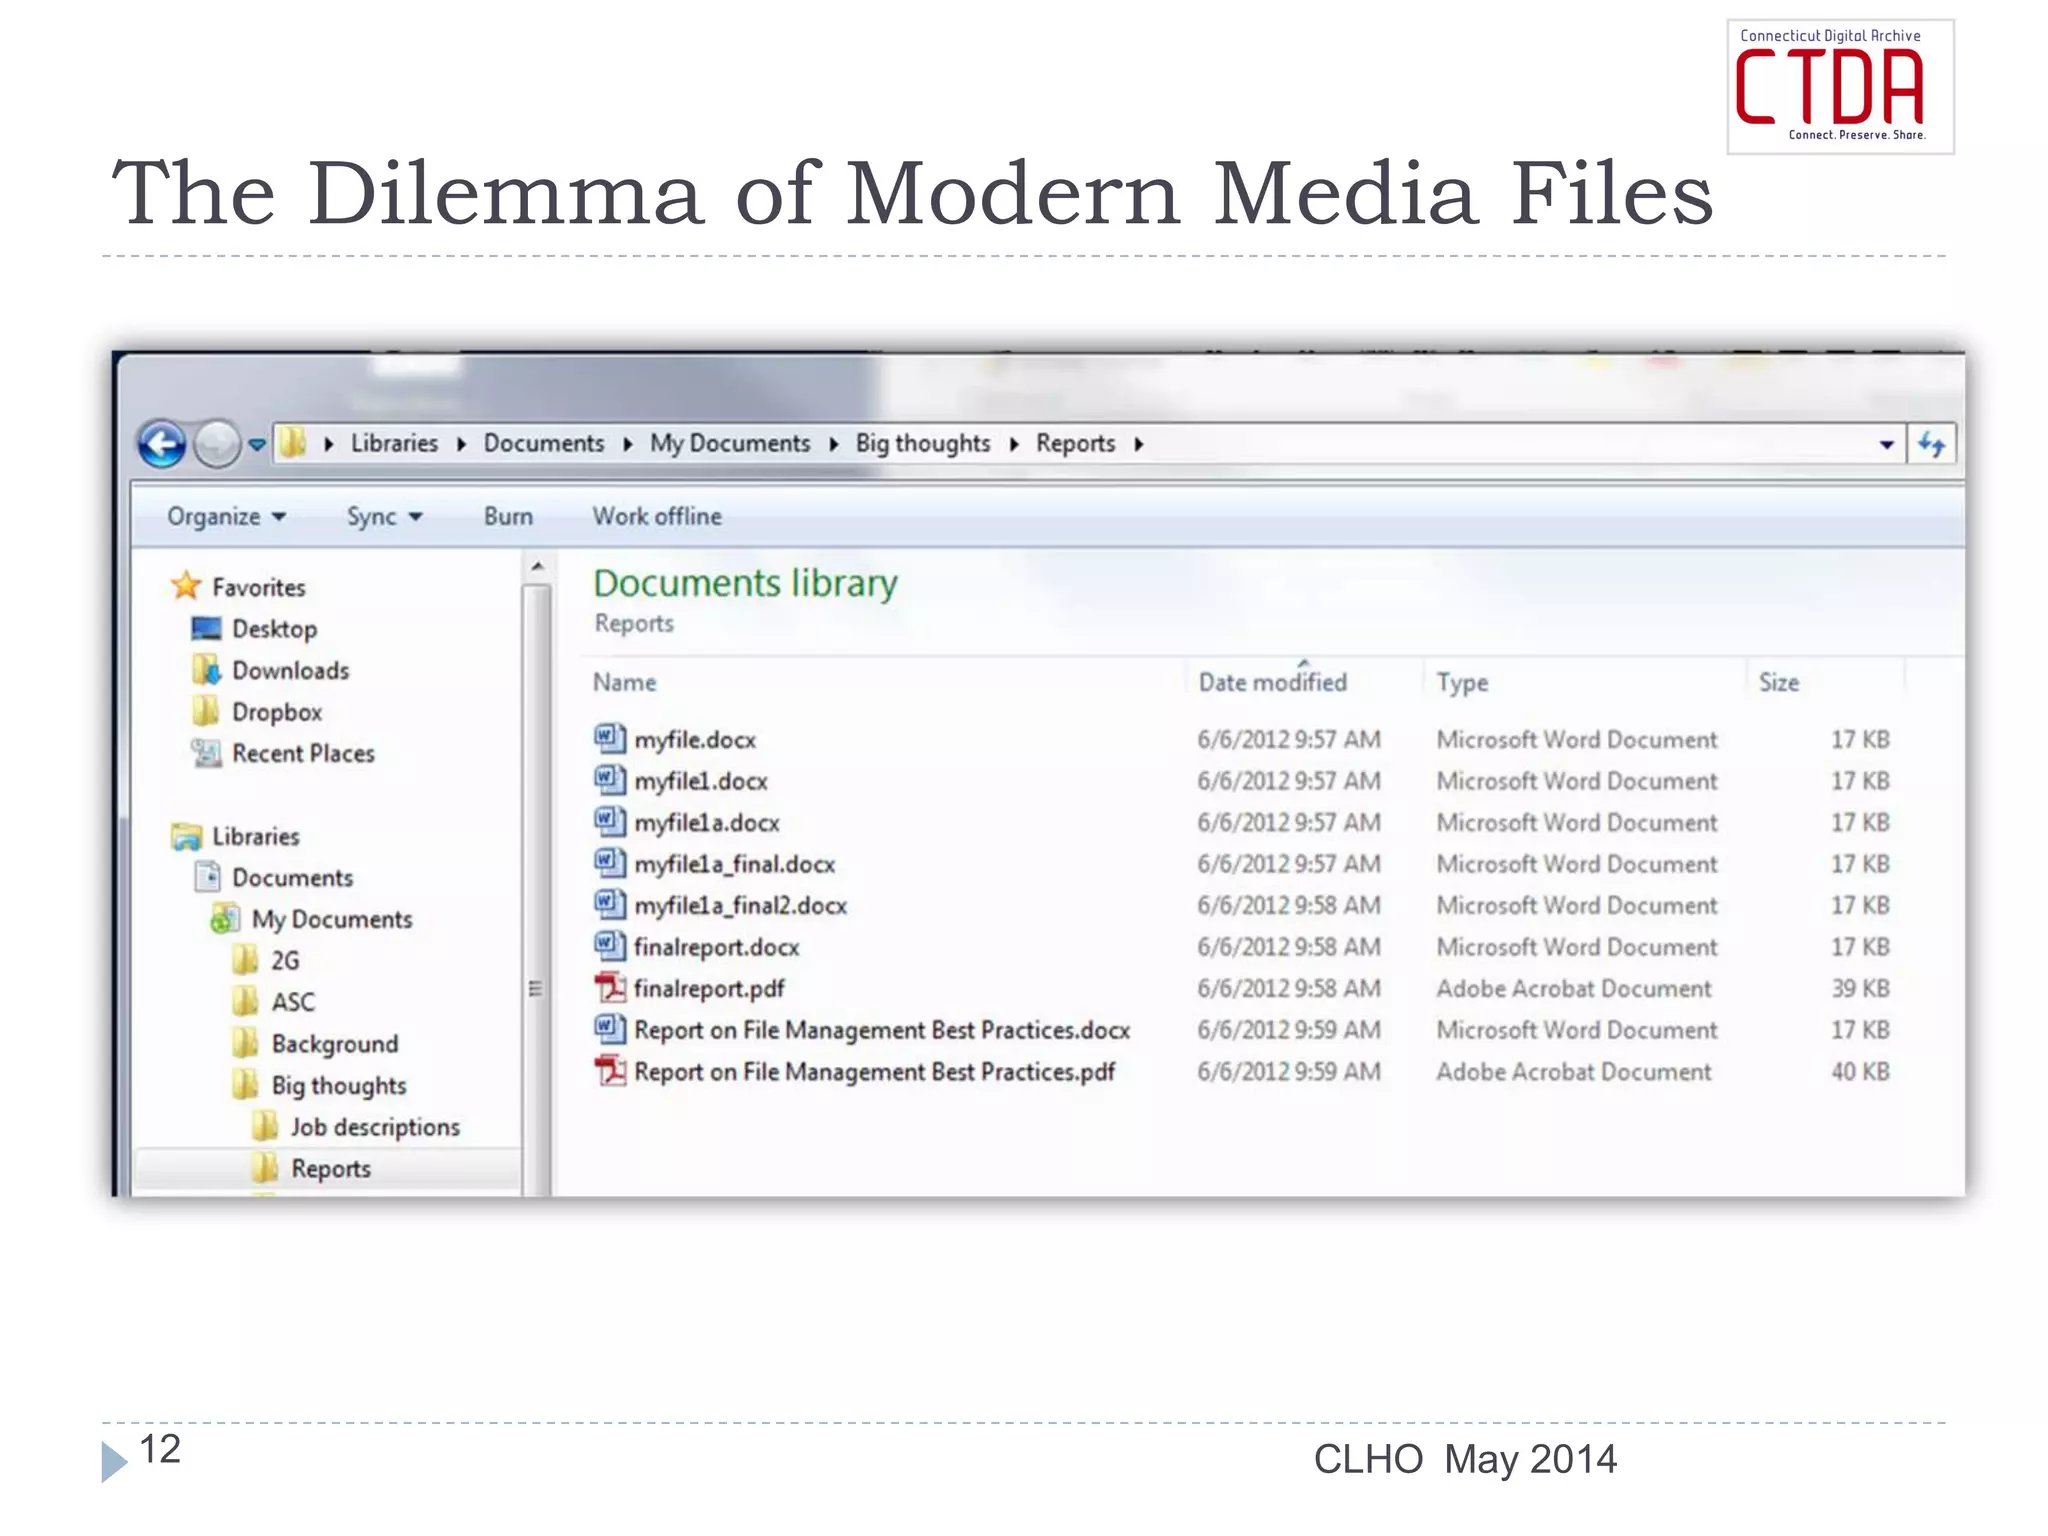Click the Background folder icon
The image size is (2048, 1536).
245,1043
